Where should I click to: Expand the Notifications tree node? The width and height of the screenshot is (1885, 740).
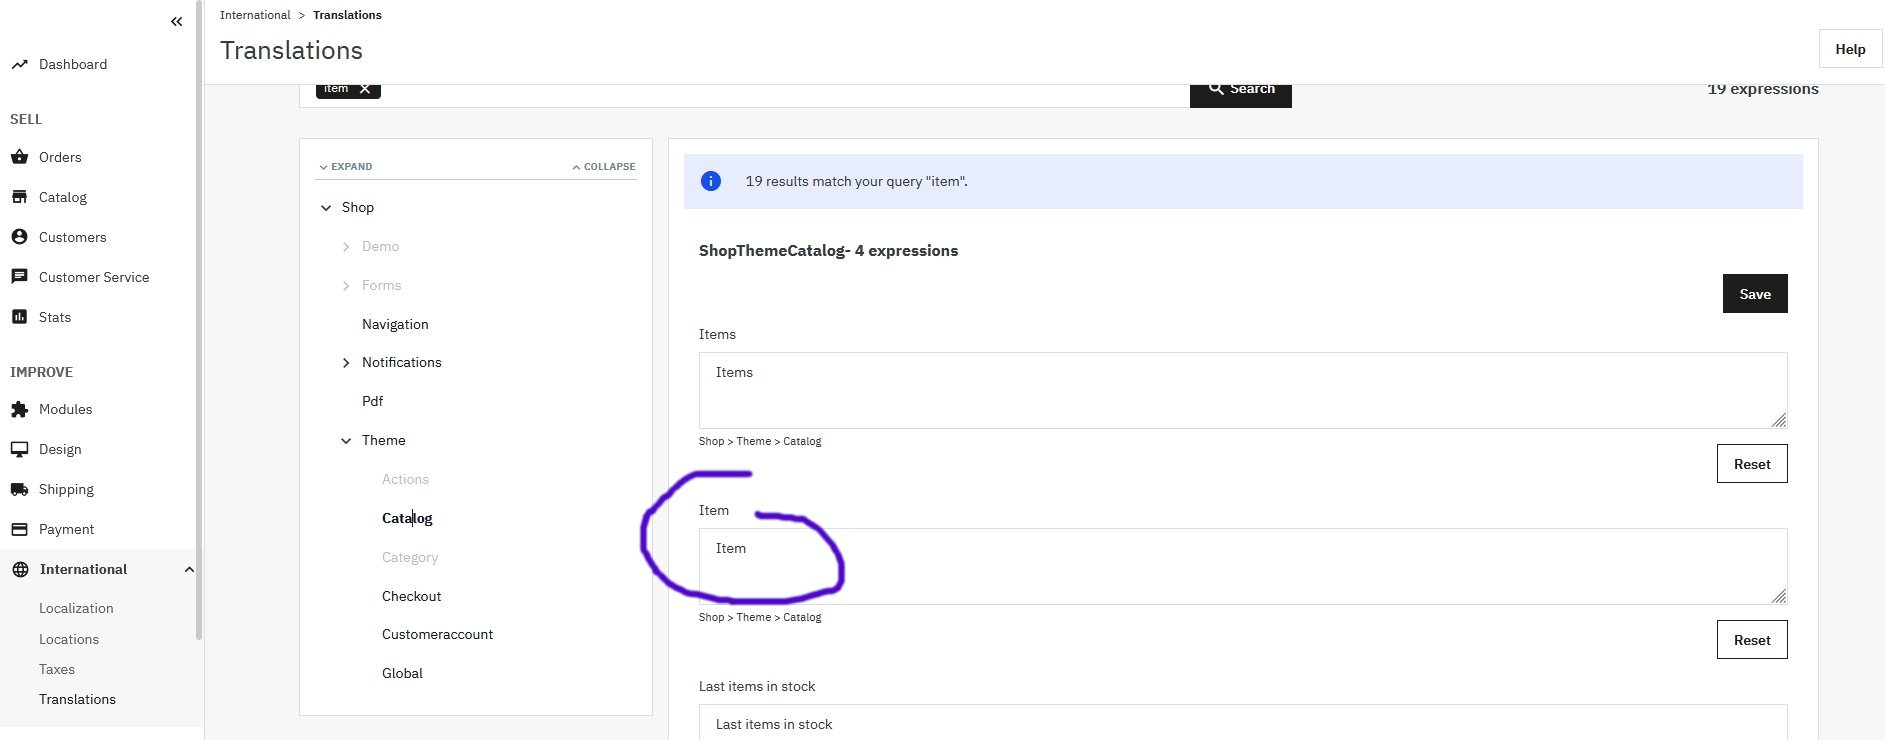pyautogui.click(x=346, y=363)
